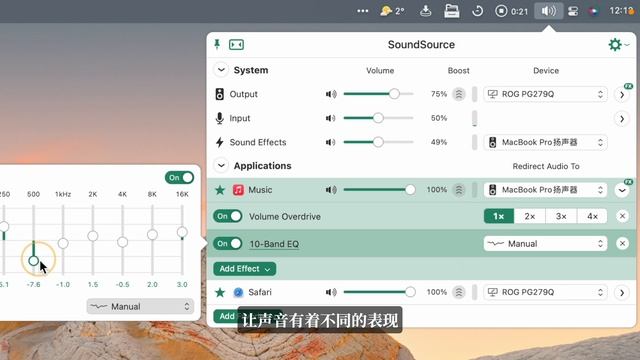Click the download tray menu bar icon
This screenshot has height=360, width=640.
click(x=426, y=11)
